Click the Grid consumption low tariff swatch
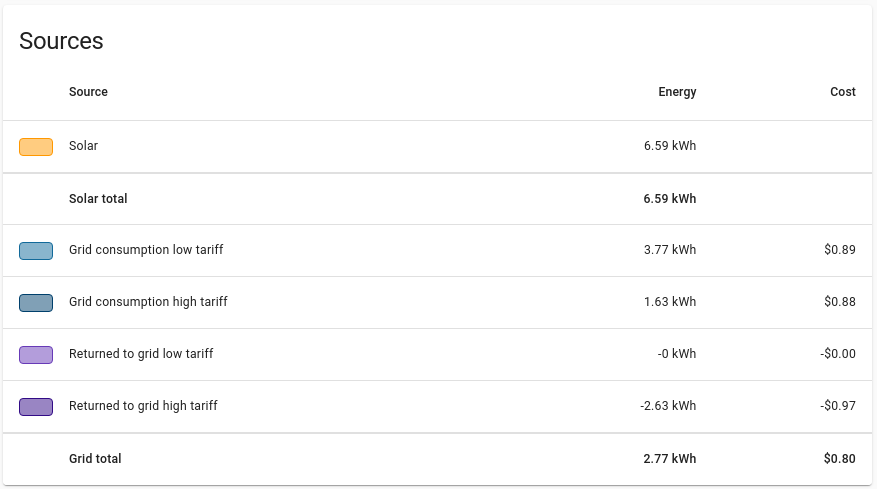Image resolution: width=877 pixels, height=489 pixels. pyautogui.click(x=36, y=251)
